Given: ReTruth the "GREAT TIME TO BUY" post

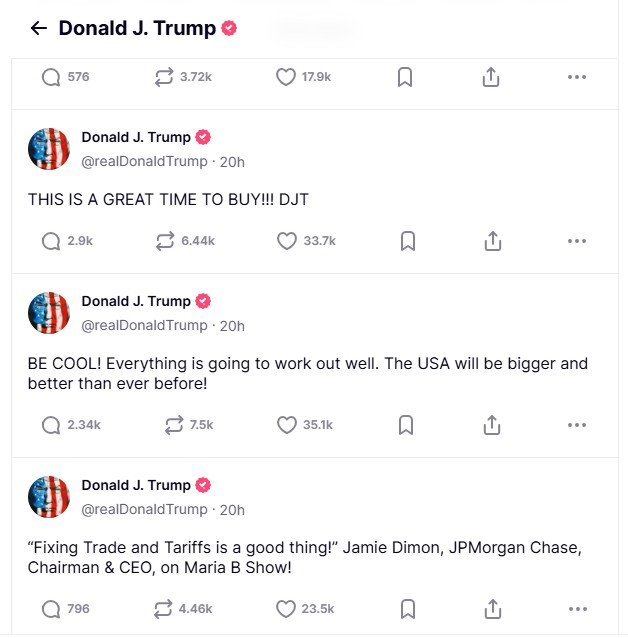Looking at the screenshot, I should (166, 241).
